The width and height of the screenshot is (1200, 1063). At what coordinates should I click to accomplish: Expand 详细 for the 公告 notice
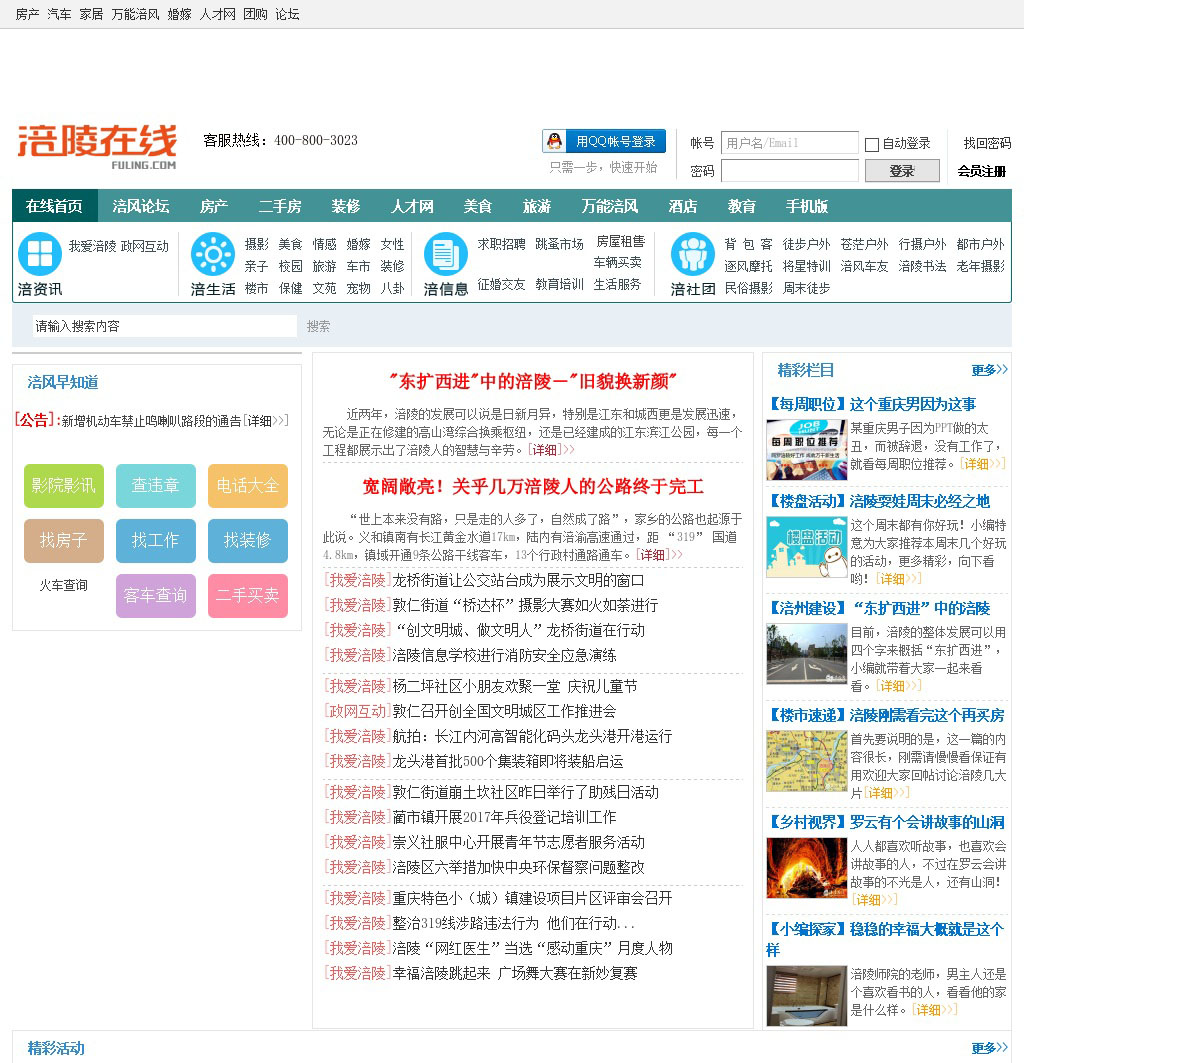266,421
